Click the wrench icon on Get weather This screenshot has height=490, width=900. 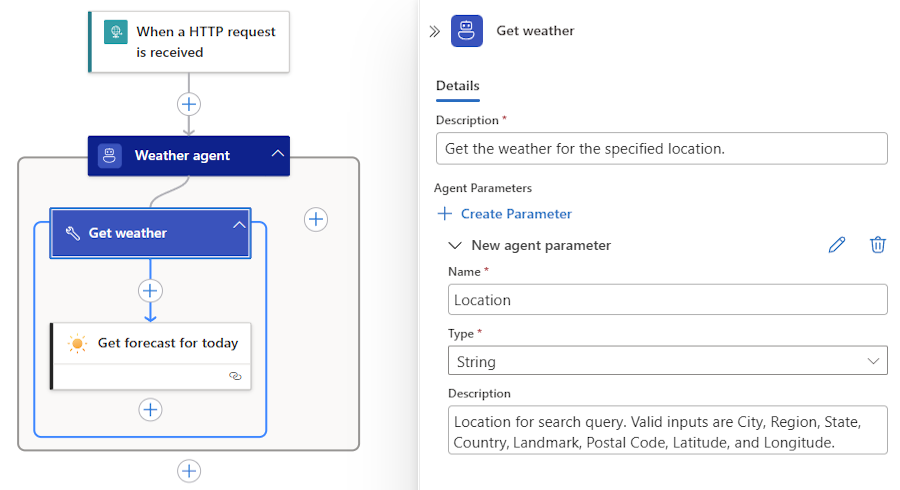click(x=73, y=233)
